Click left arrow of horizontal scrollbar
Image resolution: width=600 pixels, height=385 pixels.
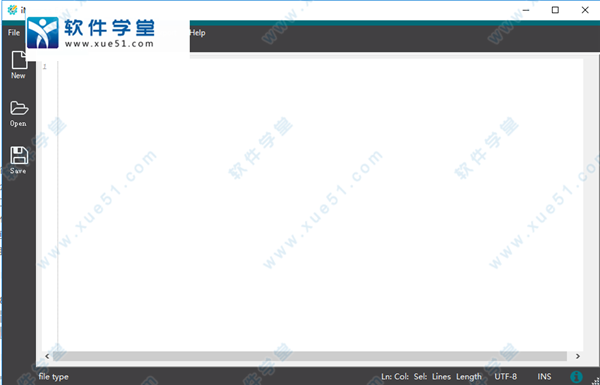click(x=47, y=356)
